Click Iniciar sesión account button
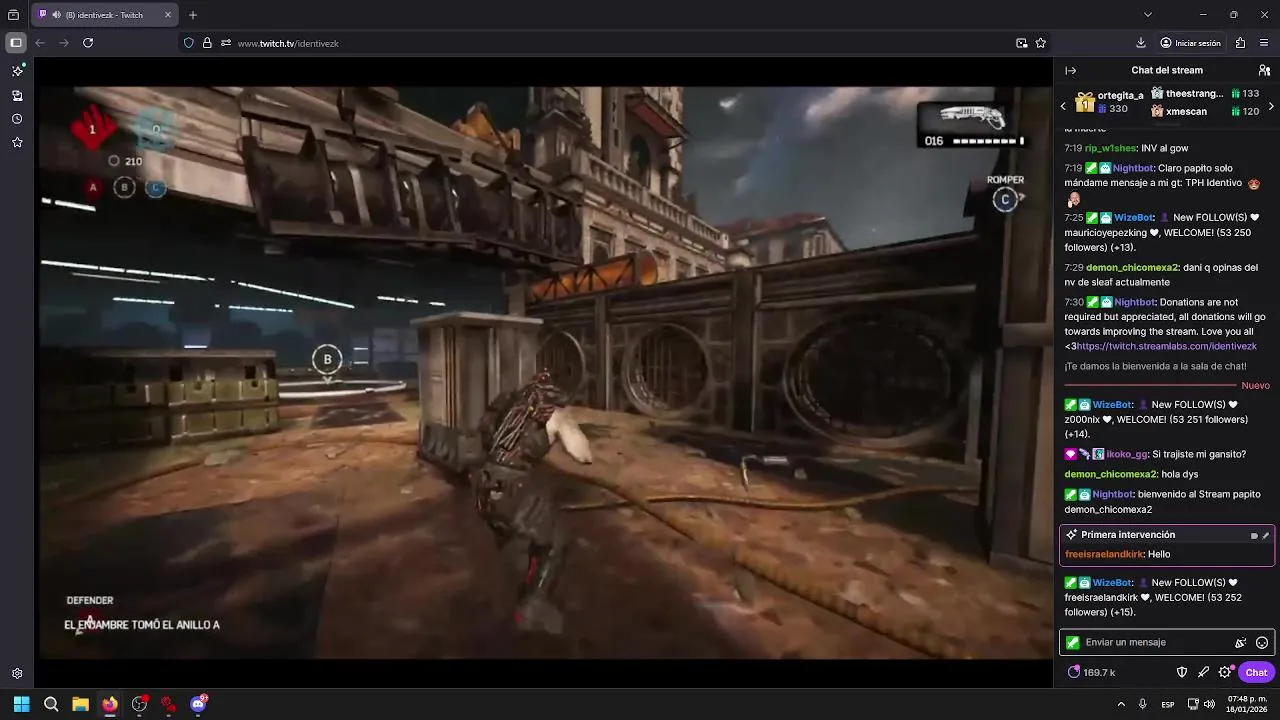Image resolution: width=1280 pixels, height=720 pixels. (1190, 43)
